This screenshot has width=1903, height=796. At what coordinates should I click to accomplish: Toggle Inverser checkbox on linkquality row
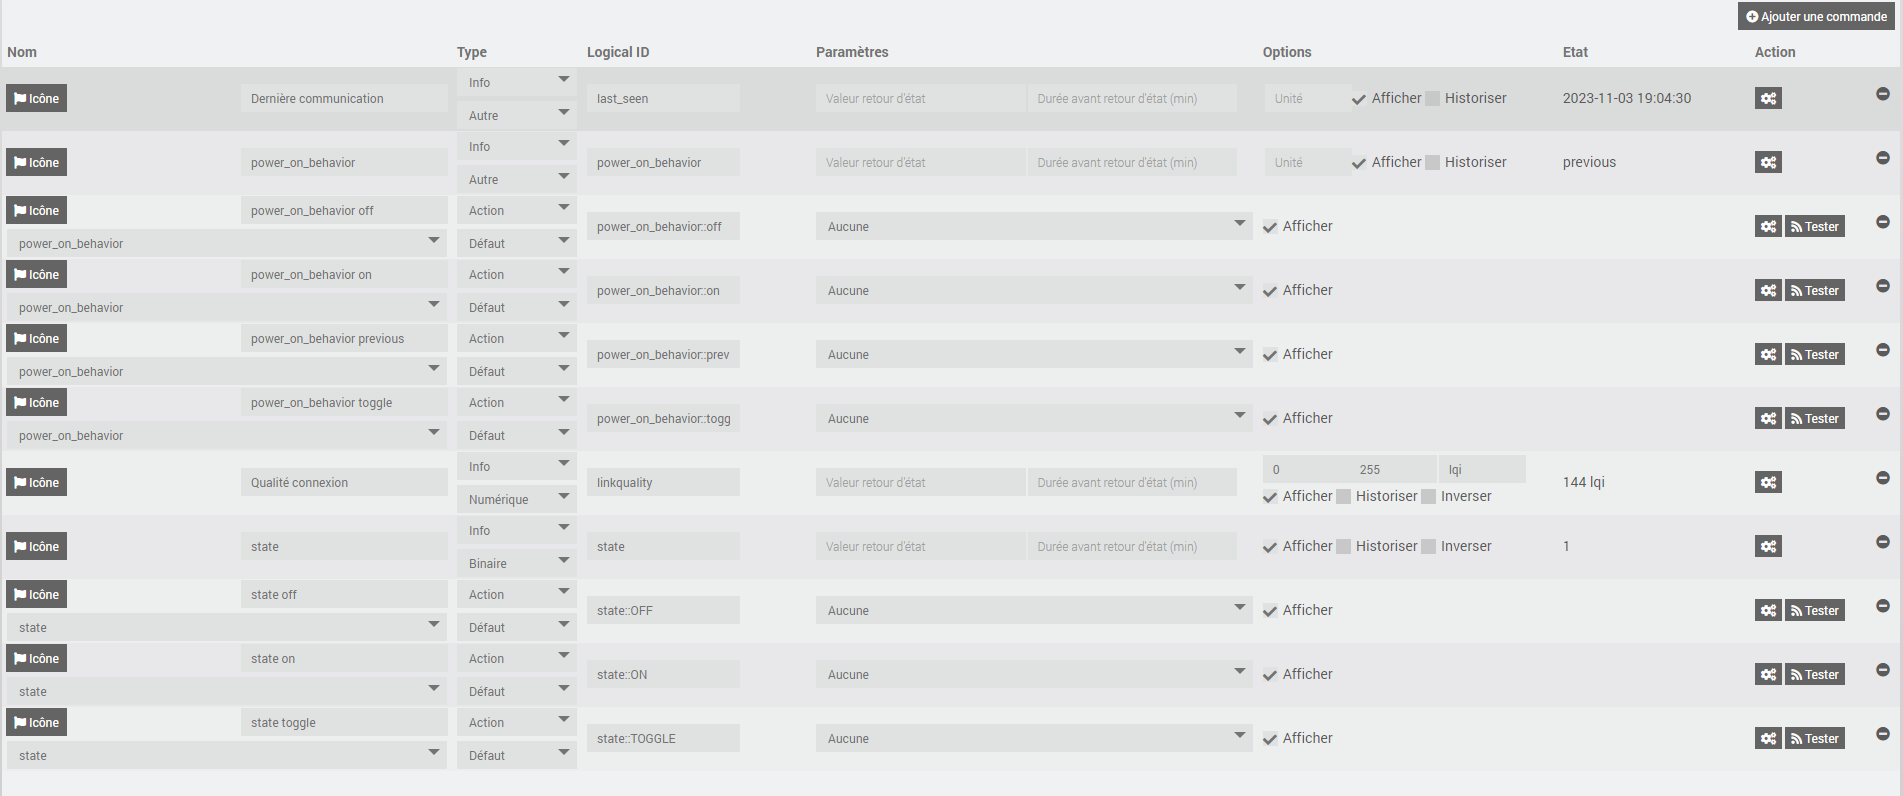click(1429, 496)
